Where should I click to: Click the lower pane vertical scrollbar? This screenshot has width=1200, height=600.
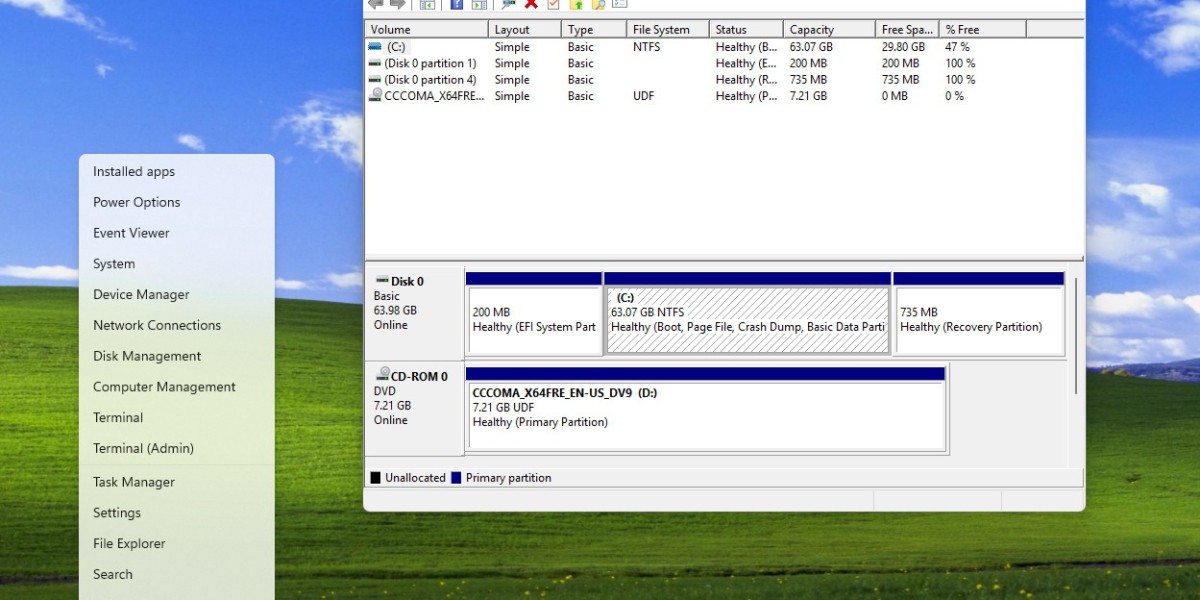click(x=1076, y=335)
